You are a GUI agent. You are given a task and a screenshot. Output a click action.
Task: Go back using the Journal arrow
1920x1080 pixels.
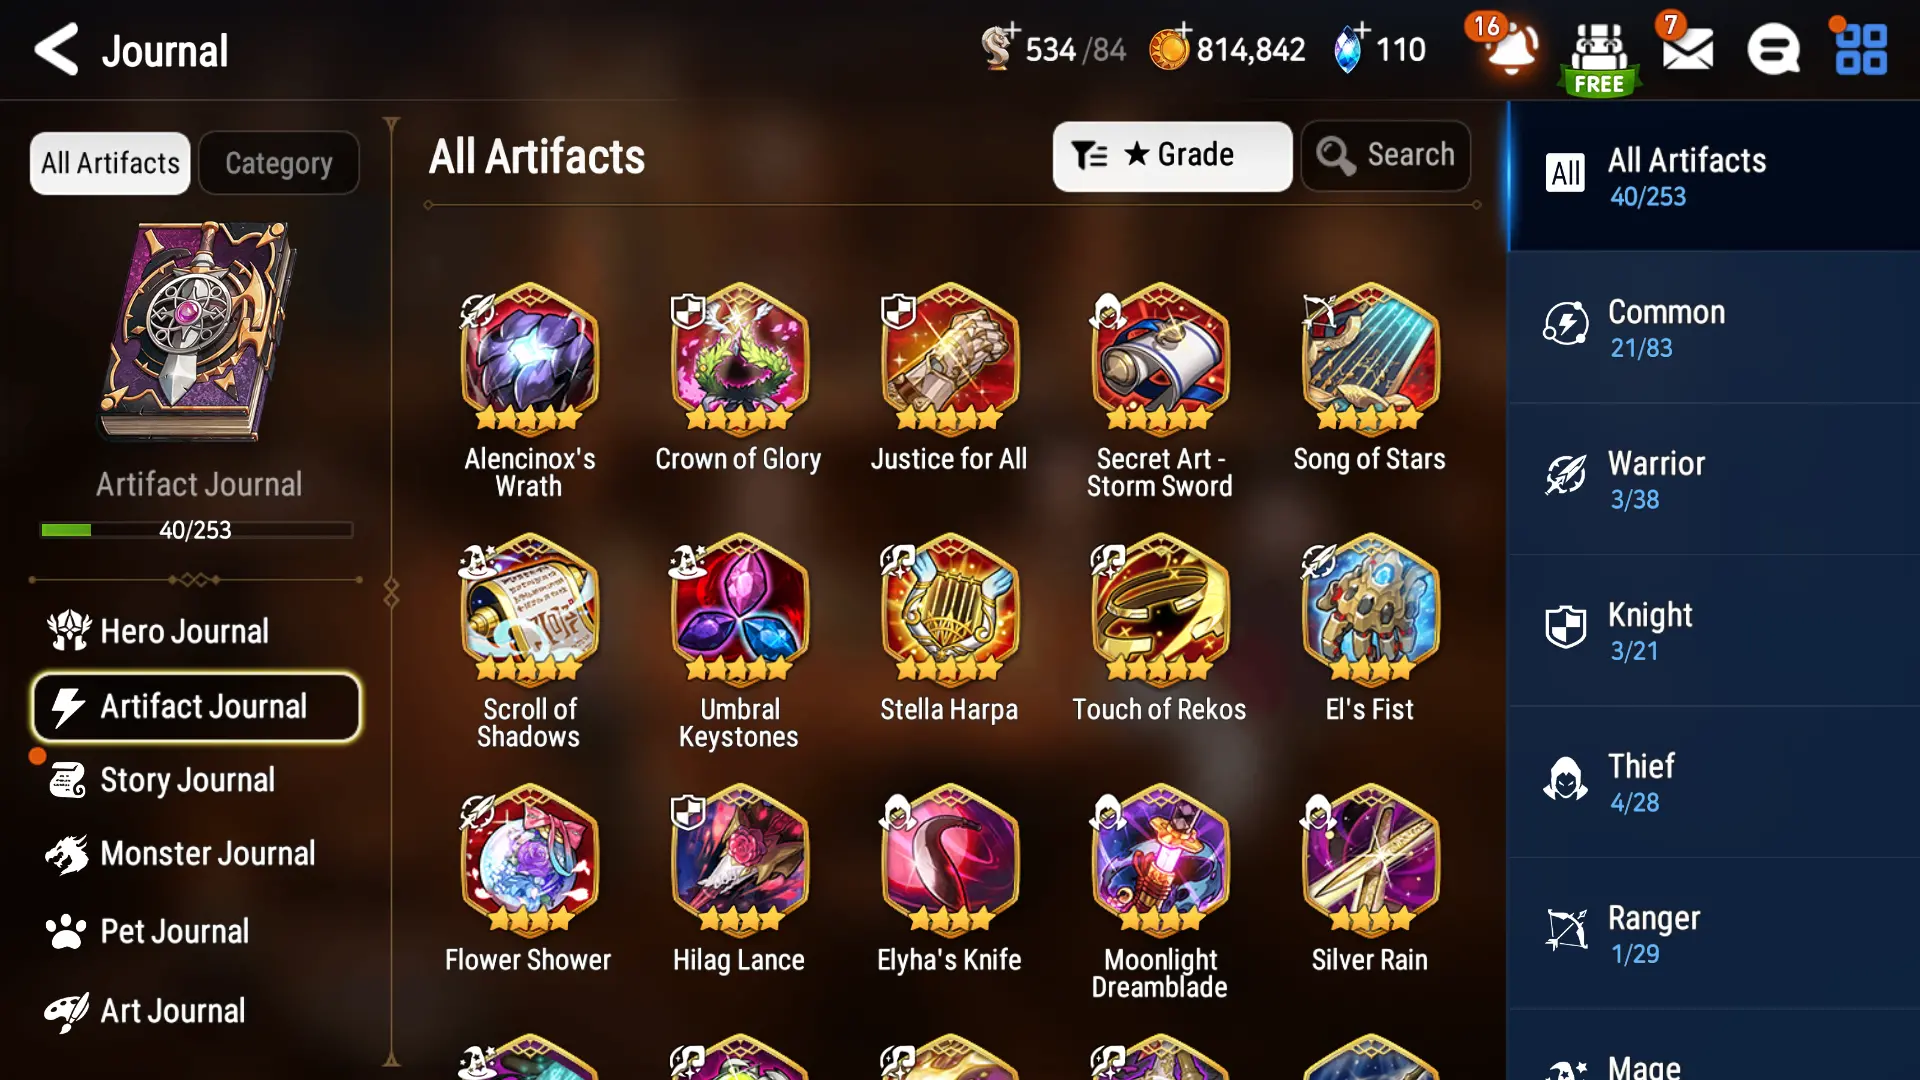[56, 50]
